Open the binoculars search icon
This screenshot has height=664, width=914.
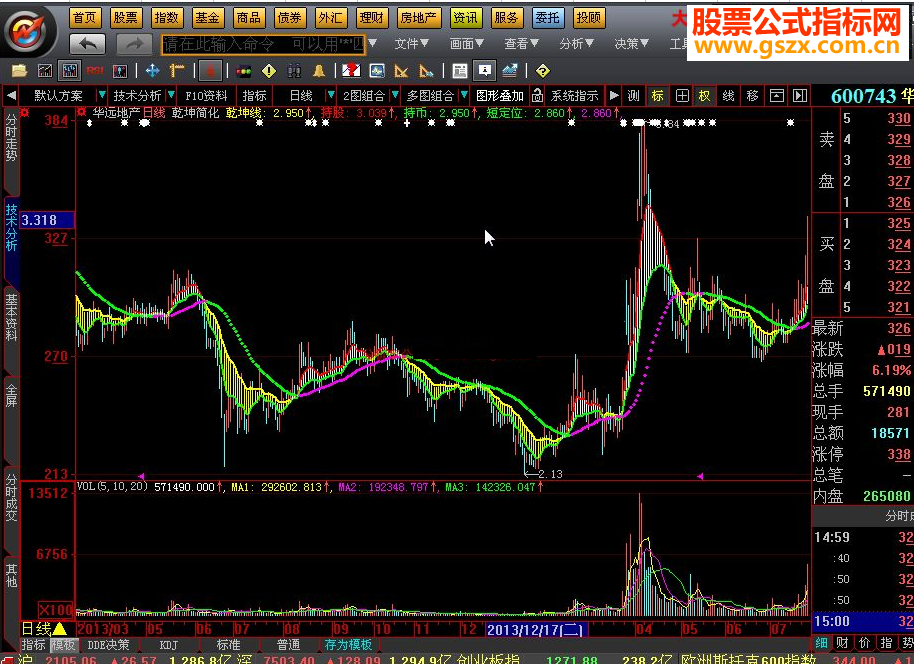tap(294, 70)
